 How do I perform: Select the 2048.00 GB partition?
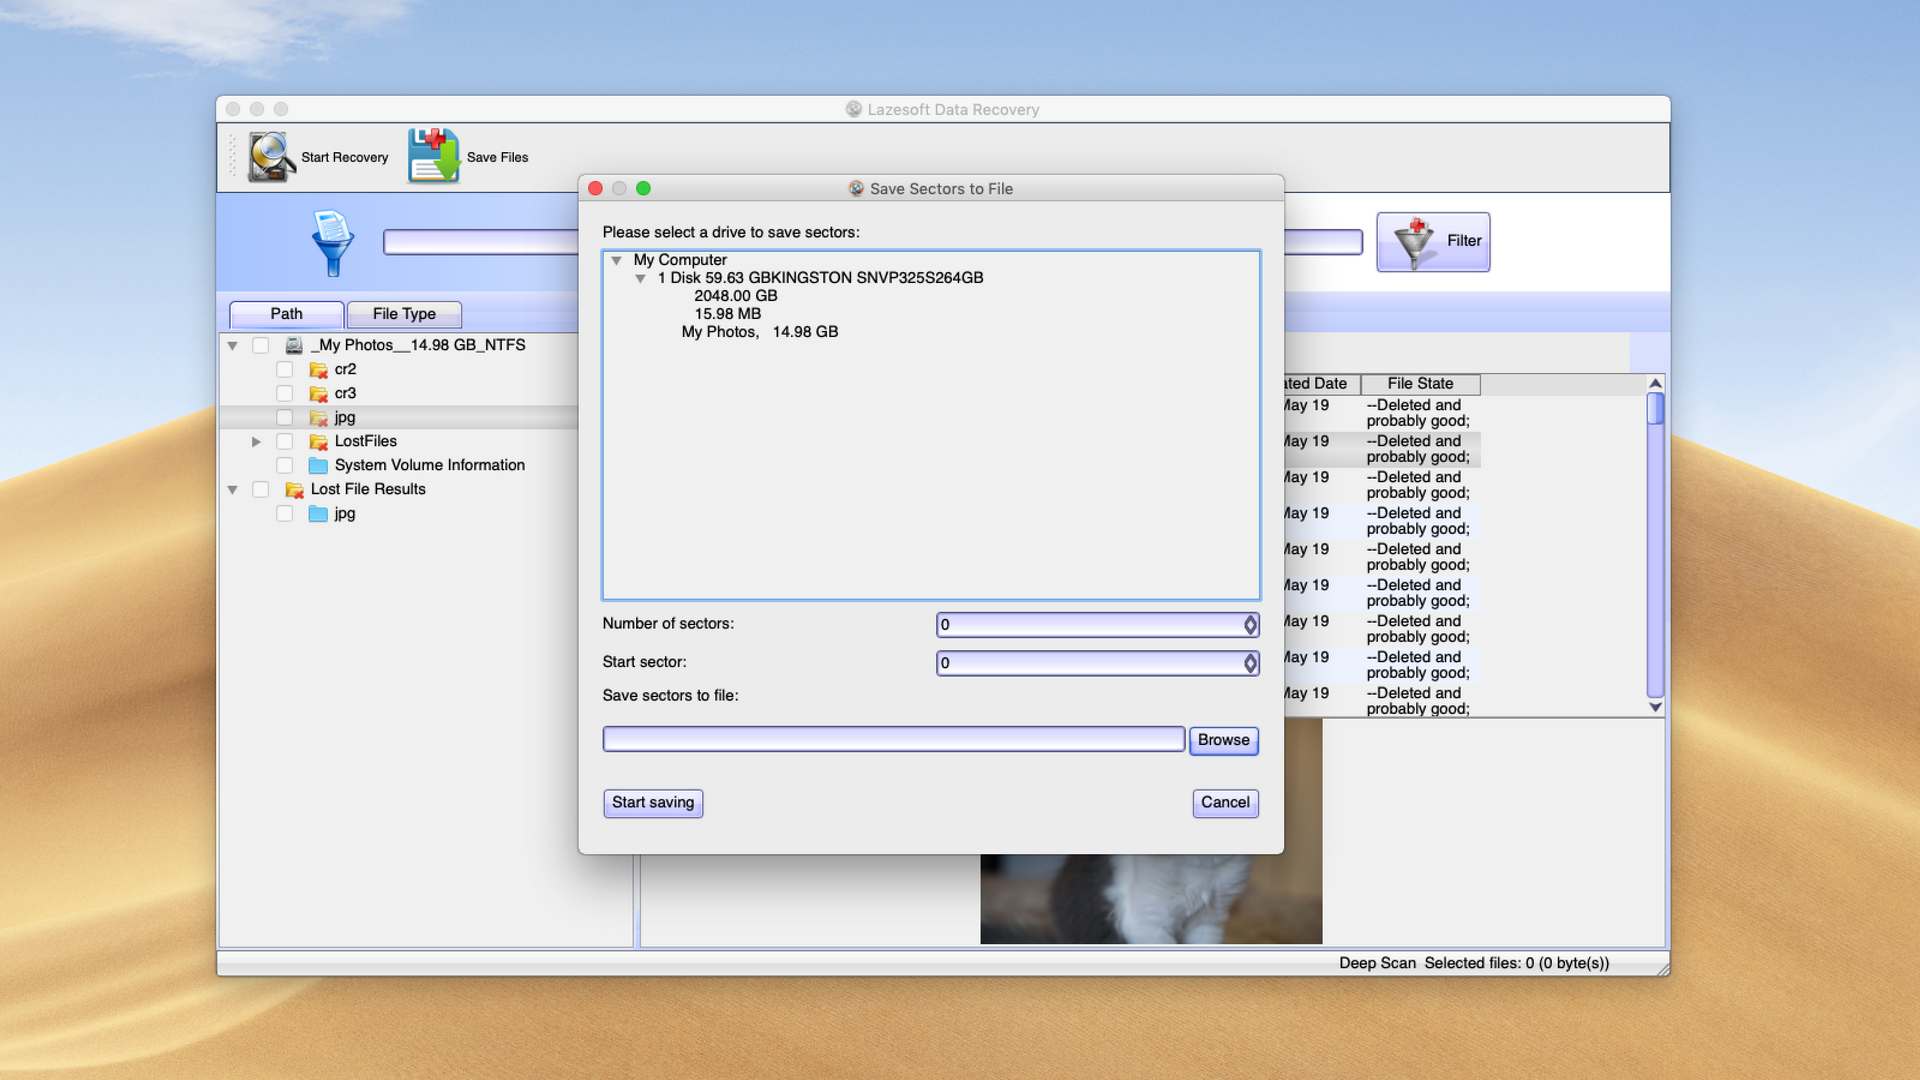735,296
